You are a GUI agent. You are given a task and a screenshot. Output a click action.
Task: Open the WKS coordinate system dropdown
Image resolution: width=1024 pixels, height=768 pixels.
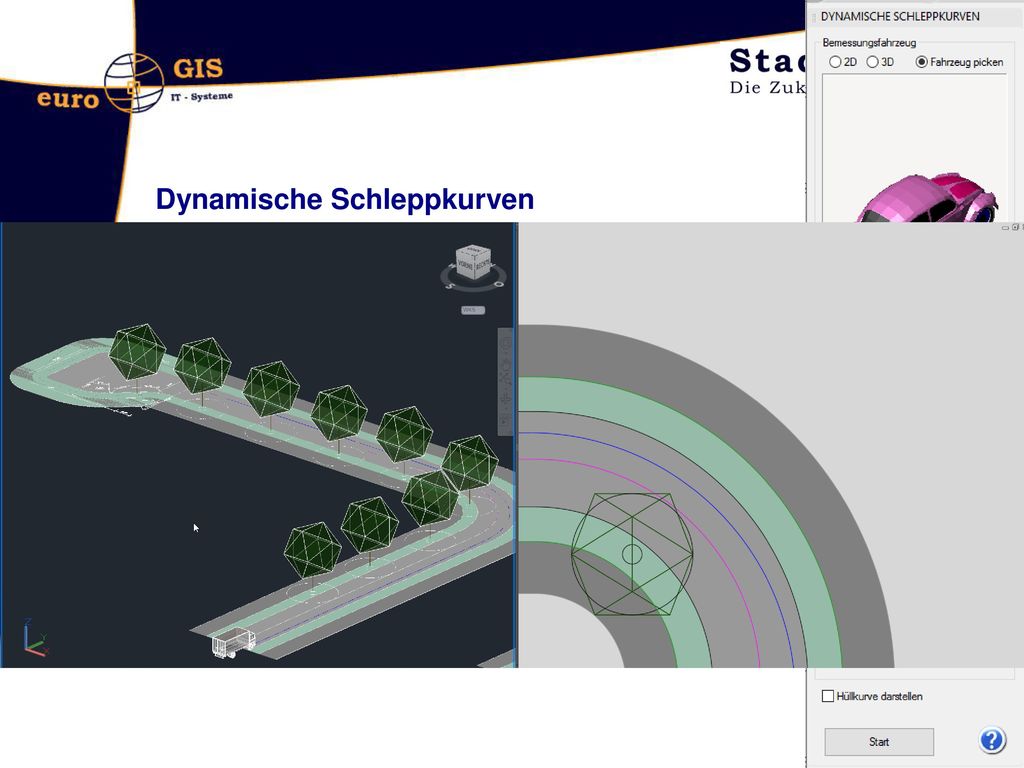473,310
